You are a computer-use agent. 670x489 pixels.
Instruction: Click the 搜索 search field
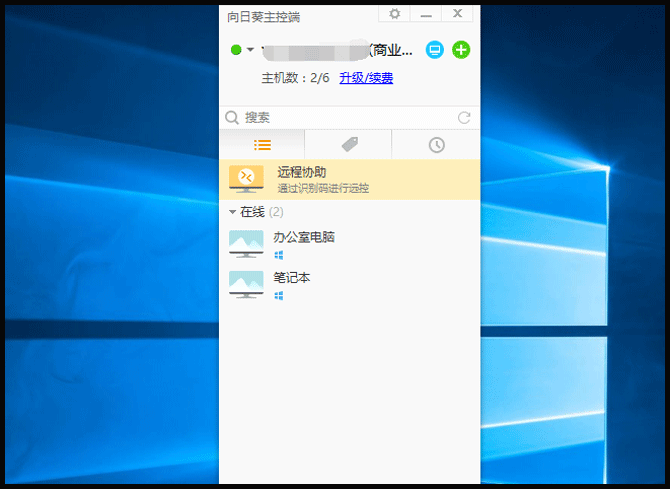click(x=349, y=118)
